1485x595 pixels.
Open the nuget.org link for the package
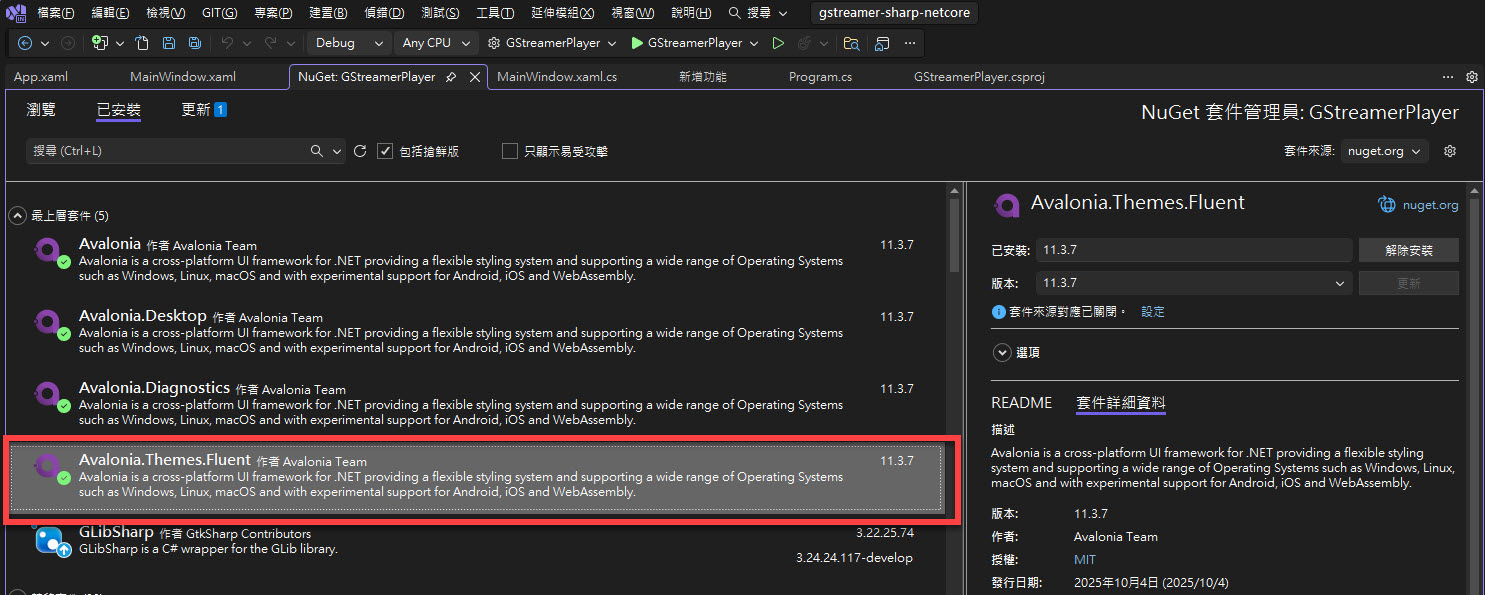(x=1430, y=205)
